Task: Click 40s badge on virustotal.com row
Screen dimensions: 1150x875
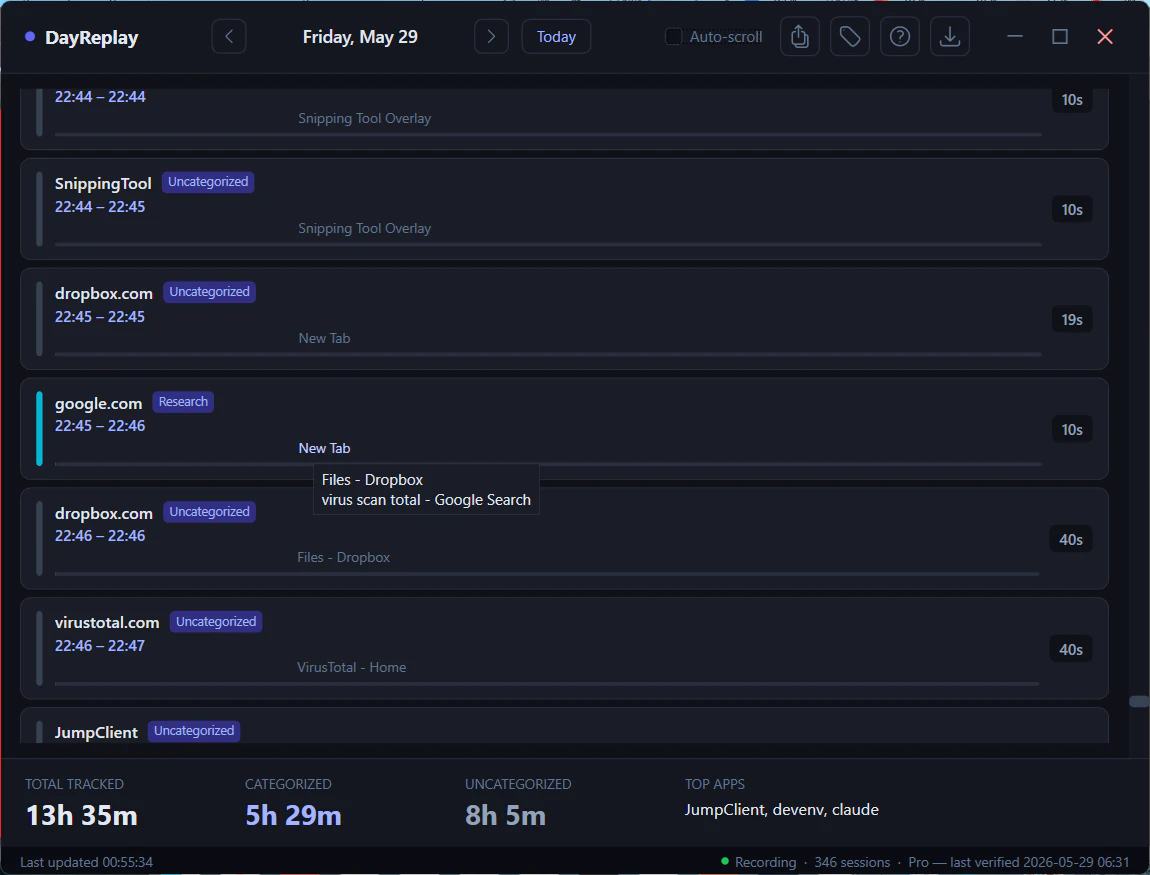Action: pos(1071,650)
